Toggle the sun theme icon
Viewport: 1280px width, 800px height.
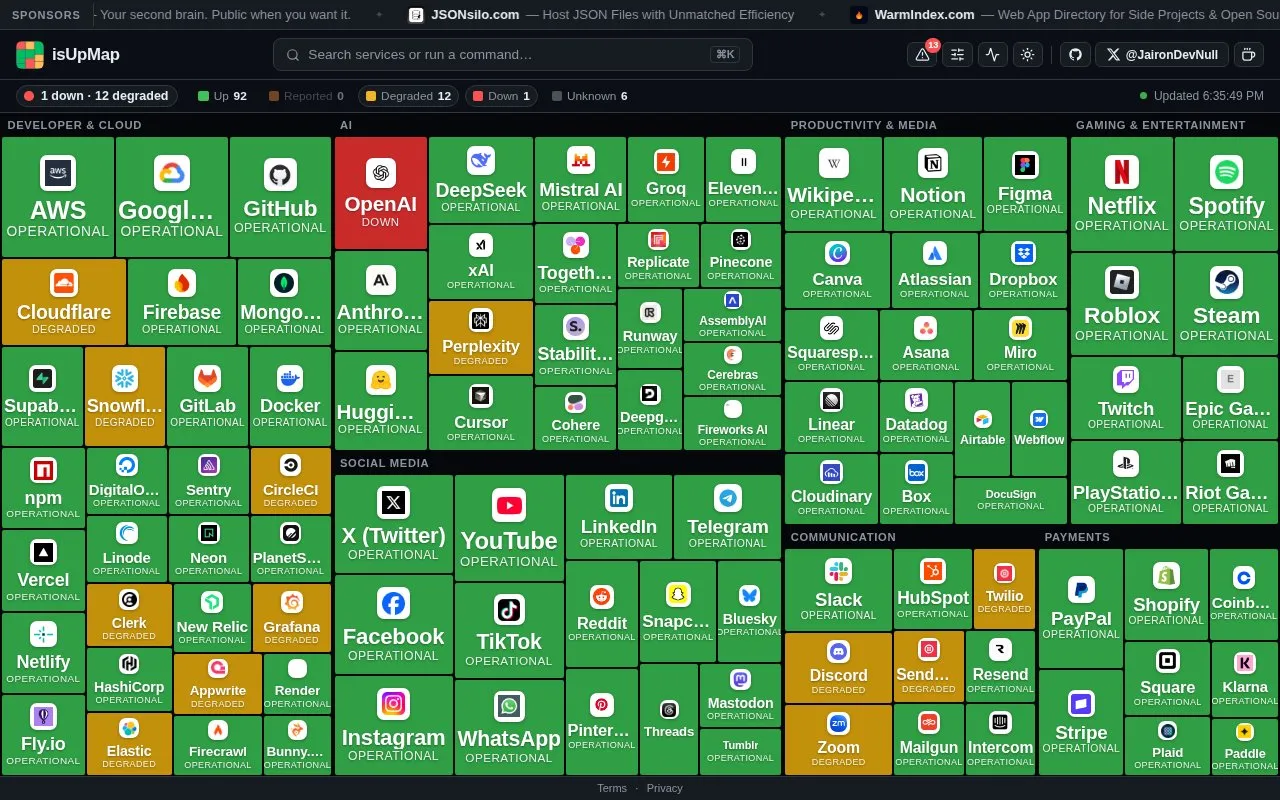tap(1028, 55)
